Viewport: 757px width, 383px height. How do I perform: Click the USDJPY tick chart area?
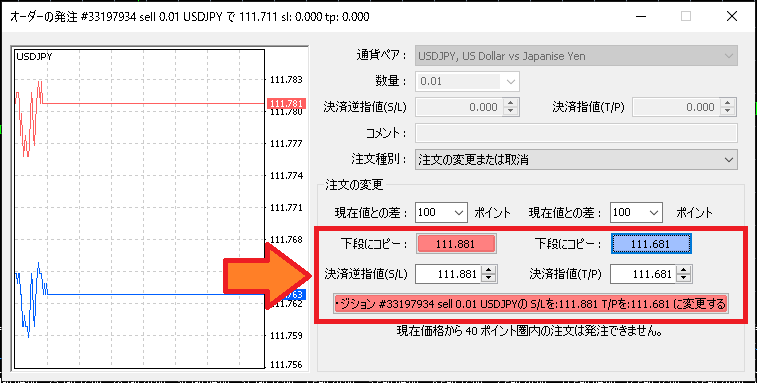point(140,209)
